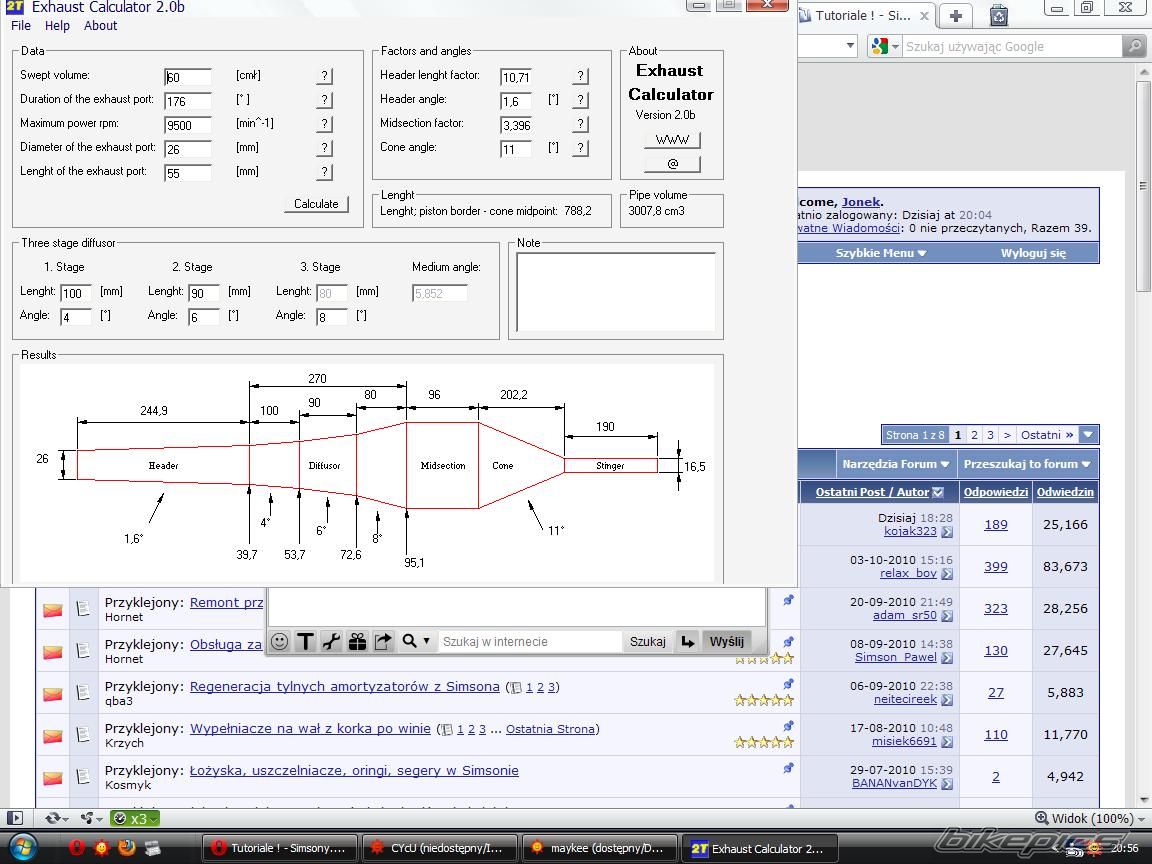Click the share arrow icon in chat toolbar

[383, 642]
